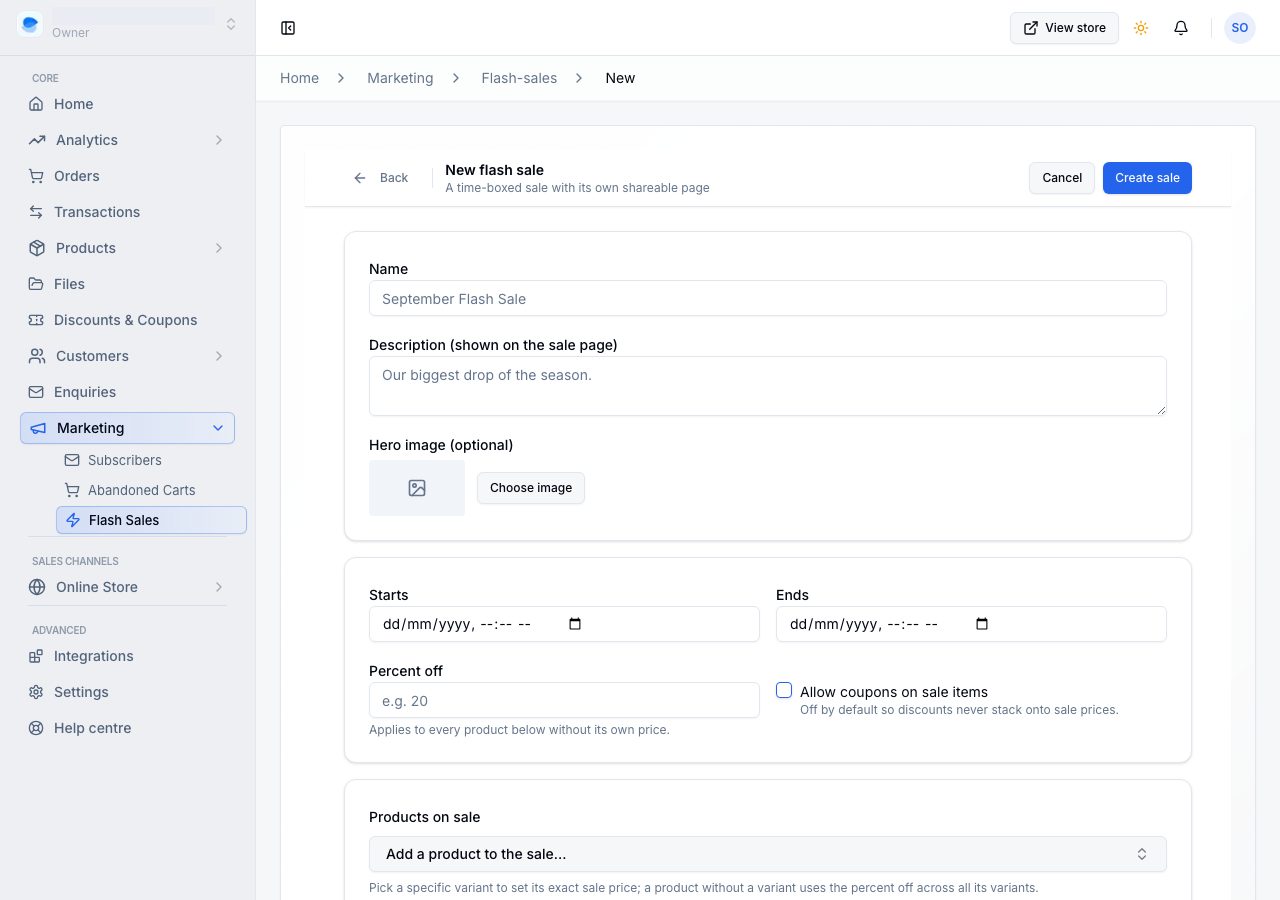Screen dimensions: 1280x900
Task: Click the Online Store globe icon
Action: (x=37, y=587)
